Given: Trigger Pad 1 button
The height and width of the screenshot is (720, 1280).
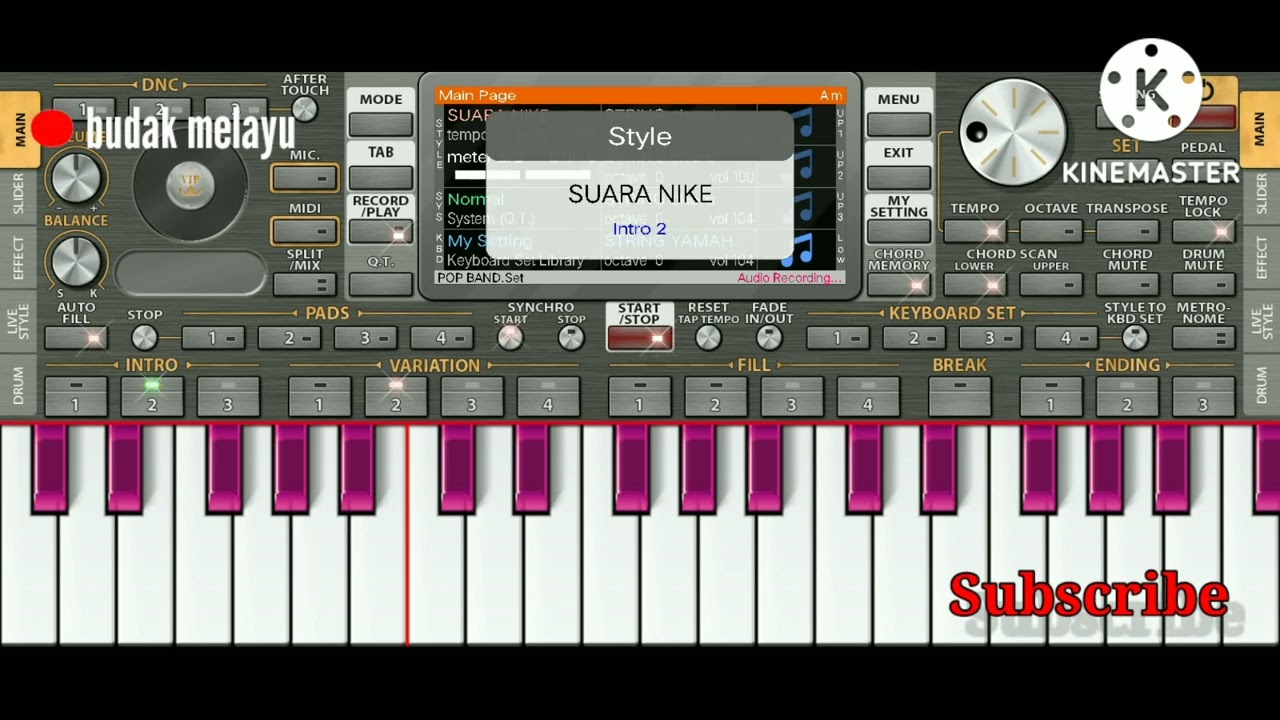Looking at the screenshot, I should pyautogui.click(x=213, y=338).
